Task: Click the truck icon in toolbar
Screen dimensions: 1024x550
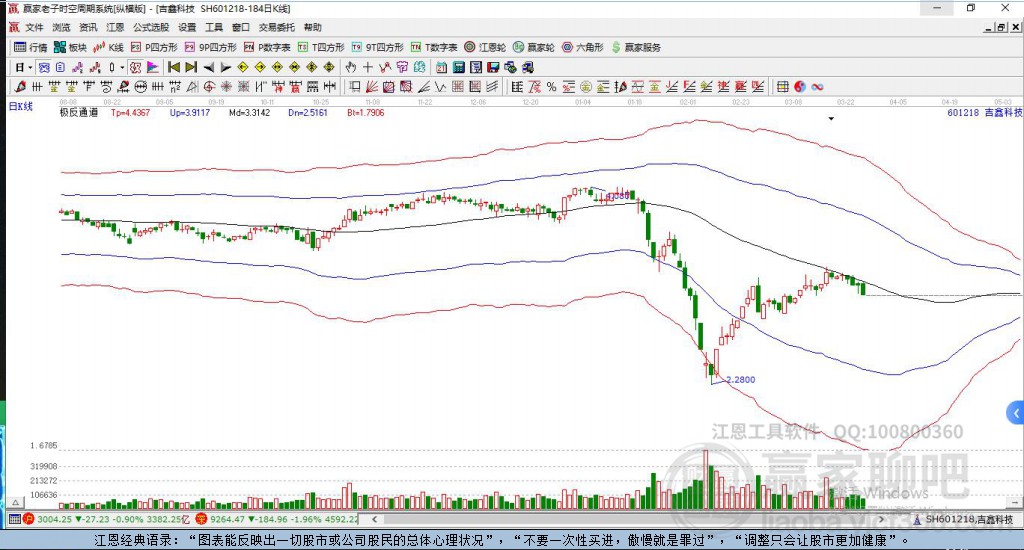Action: pos(528,67)
